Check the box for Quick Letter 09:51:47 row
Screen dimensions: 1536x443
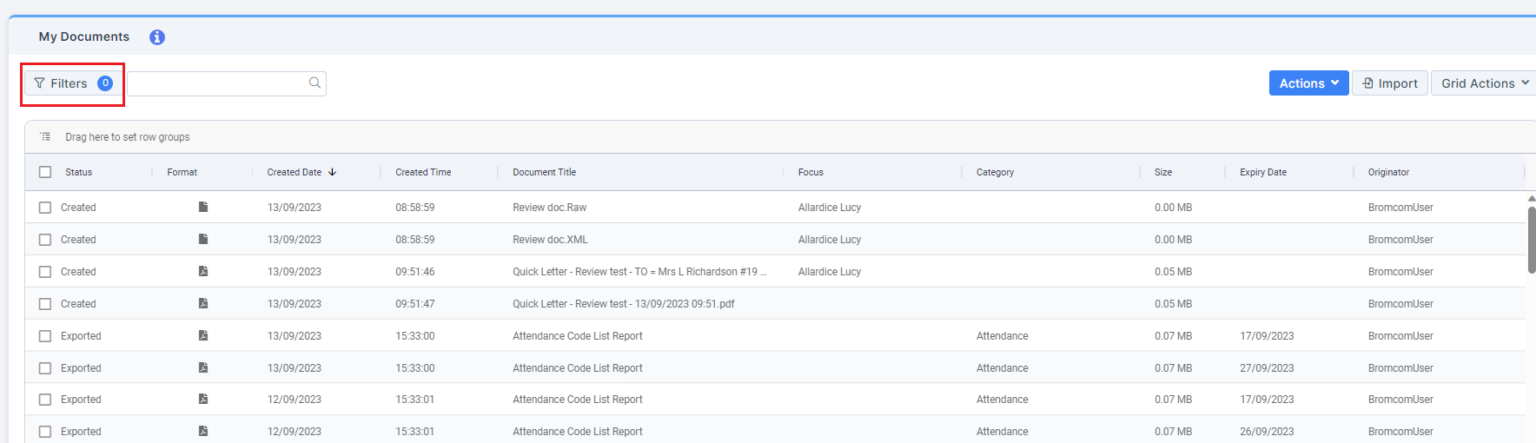pos(45,303)
